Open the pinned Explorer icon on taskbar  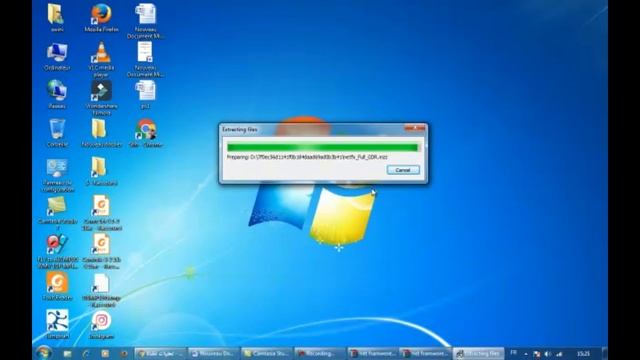click(x=67, y=353)
